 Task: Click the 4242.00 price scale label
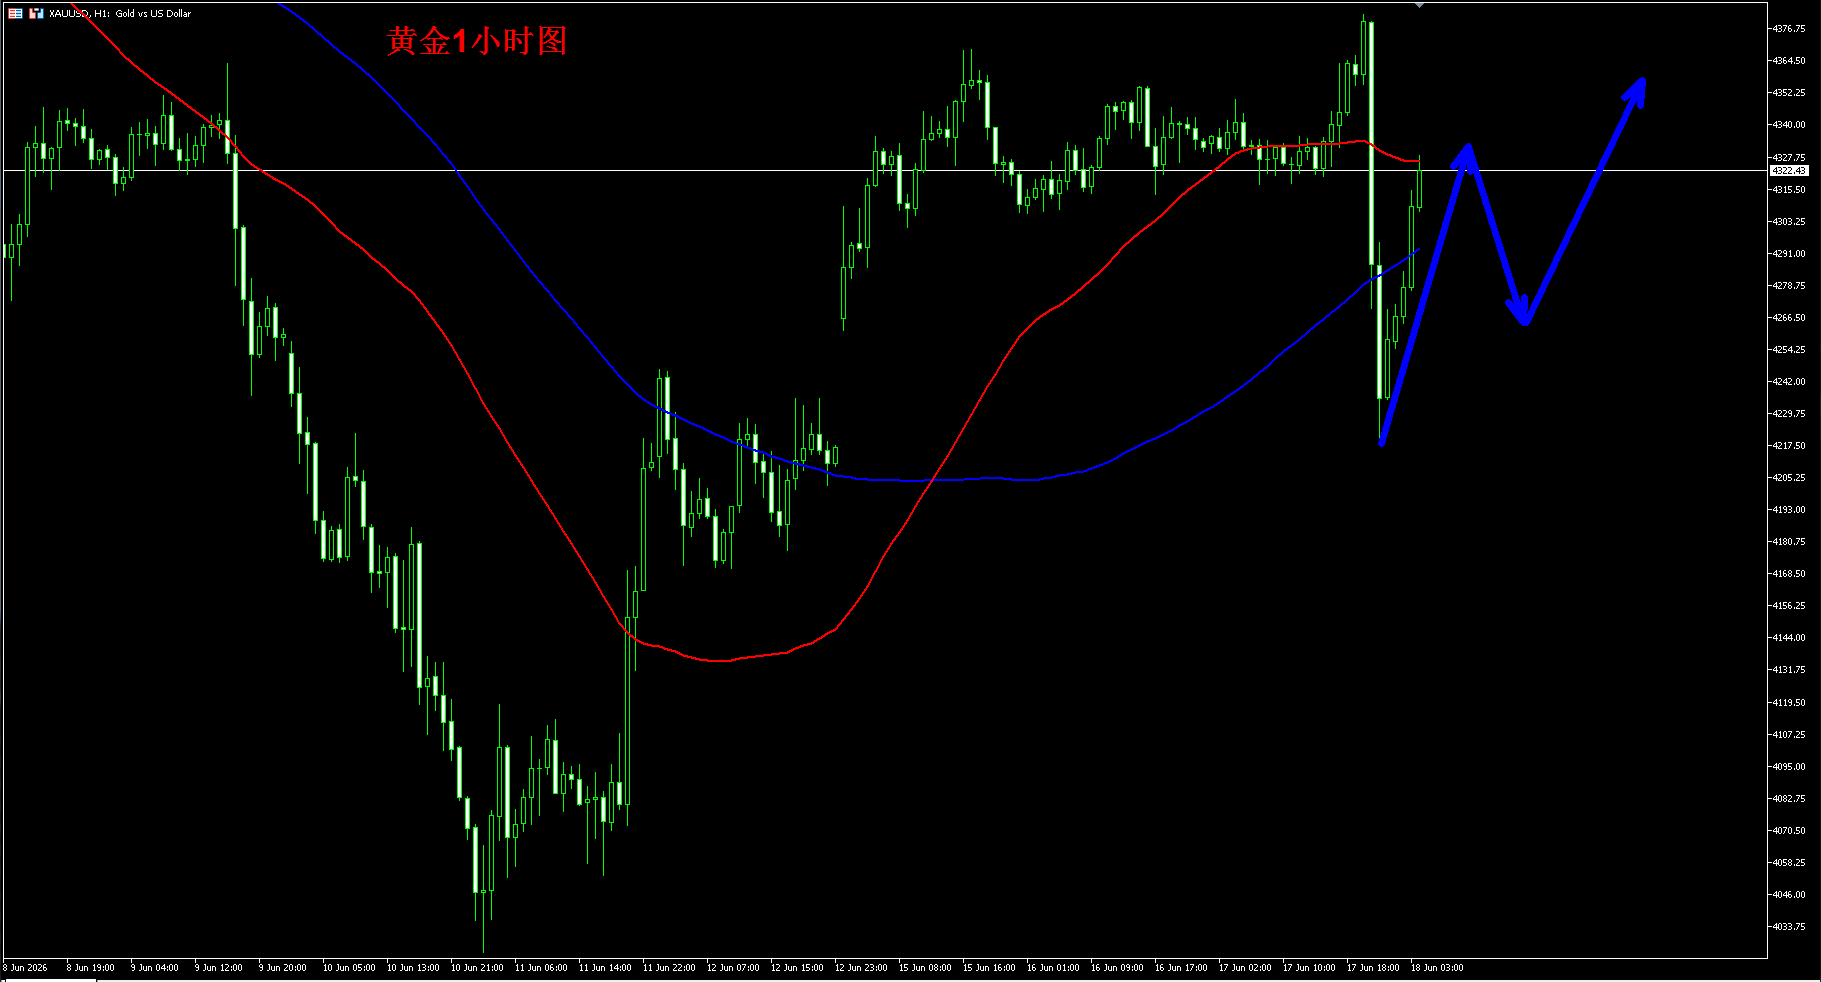[x=1789, y=382]
